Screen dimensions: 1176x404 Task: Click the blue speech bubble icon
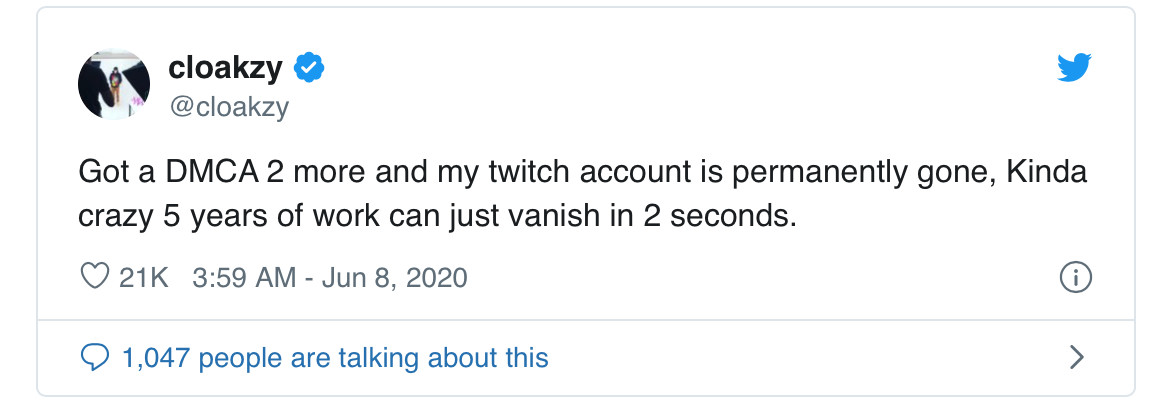[94, 357]
